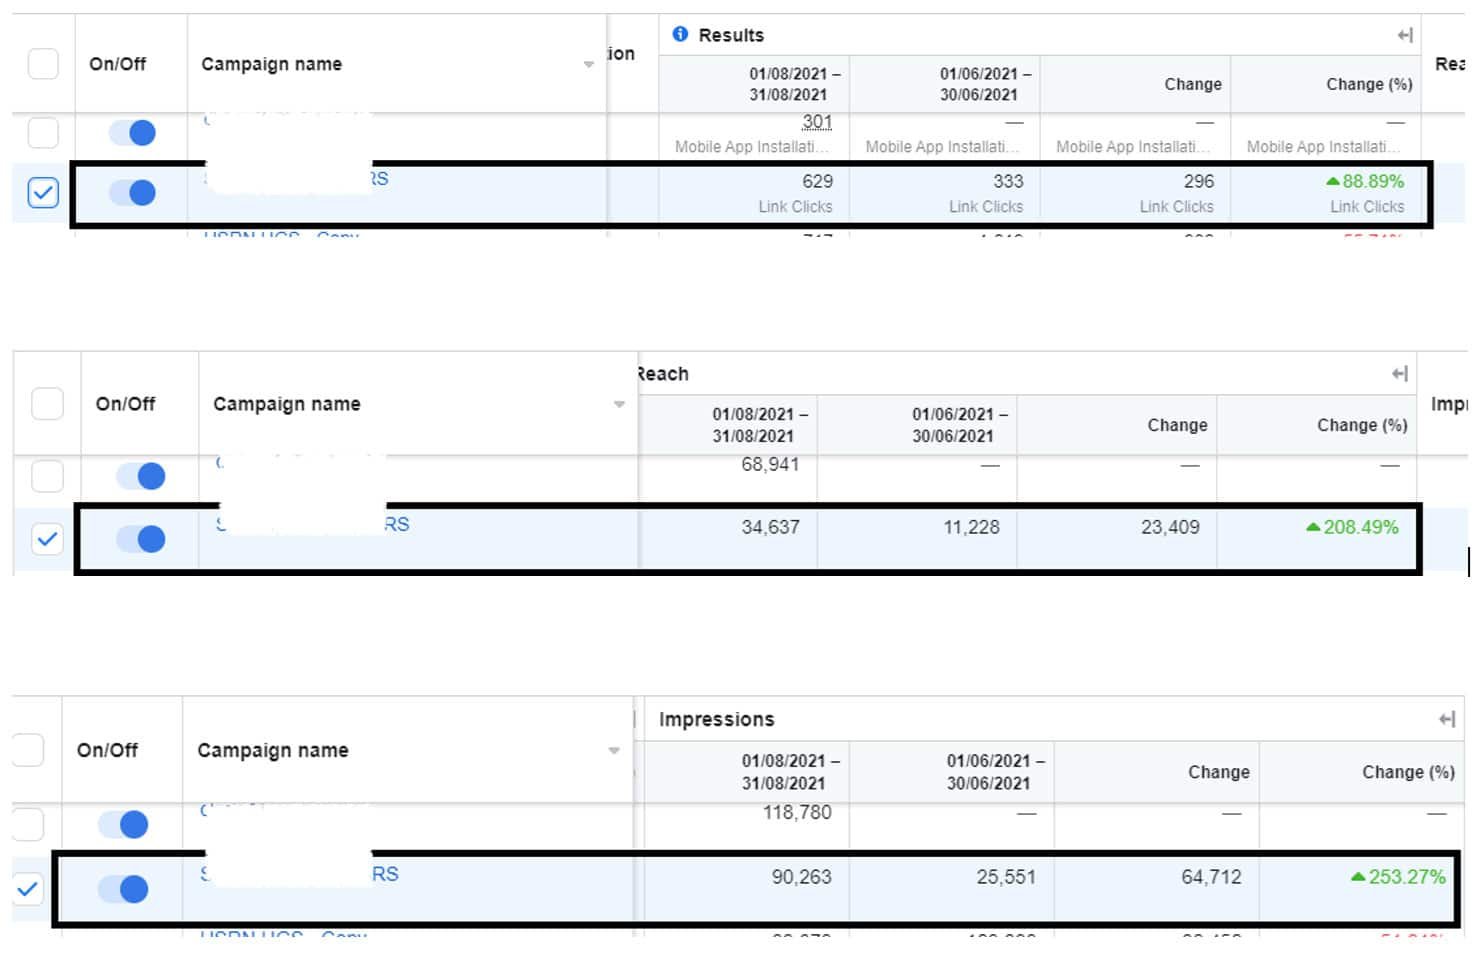1484x956 pixels.
Task: Click the info icon beside Results heading
Action: pos(680,35)
